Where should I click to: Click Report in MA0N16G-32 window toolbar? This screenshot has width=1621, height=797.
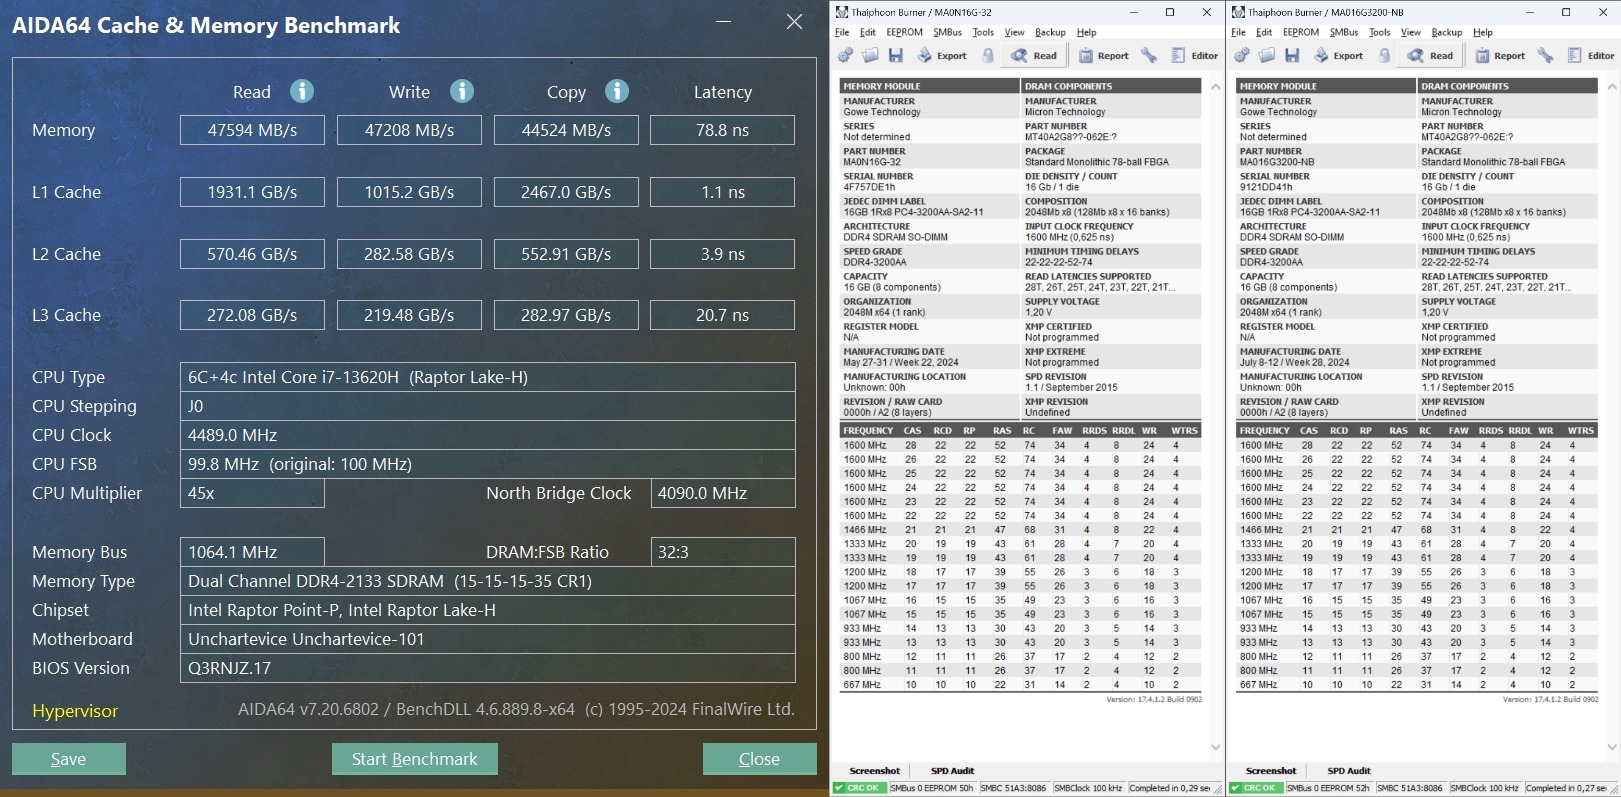point(1103,56)
